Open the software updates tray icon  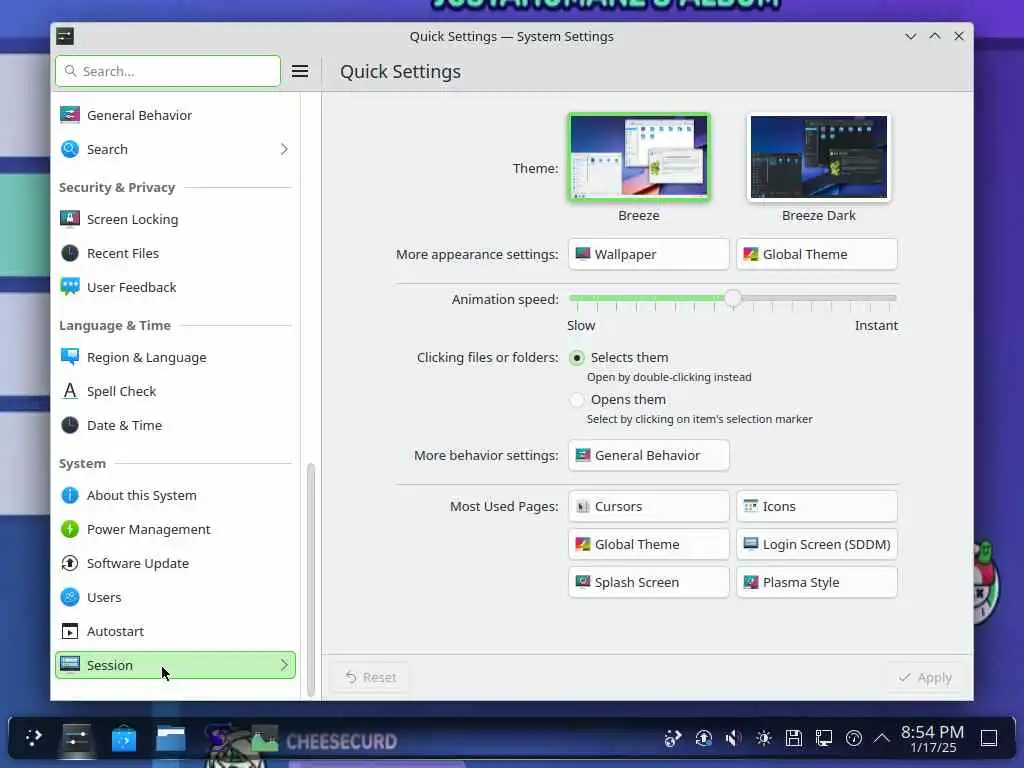click(x=703, y=738)
